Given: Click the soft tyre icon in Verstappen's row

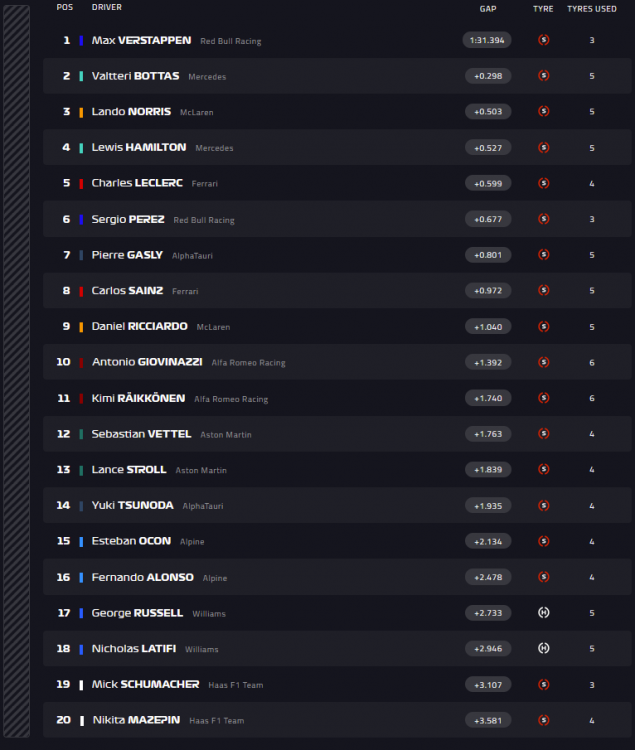Looking at the screenshot, I should [544, 41].
